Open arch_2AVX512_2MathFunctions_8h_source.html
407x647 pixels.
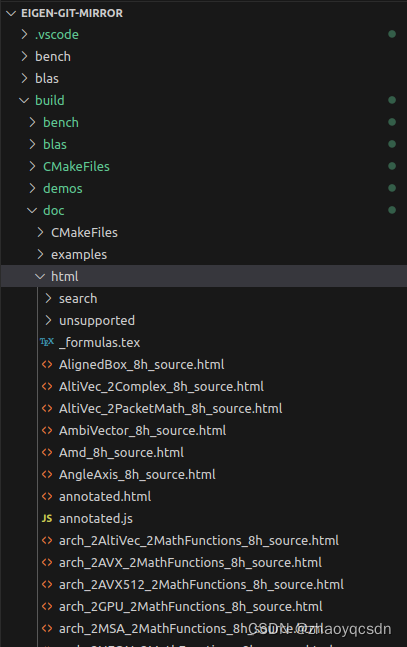[x=201, y=585]
